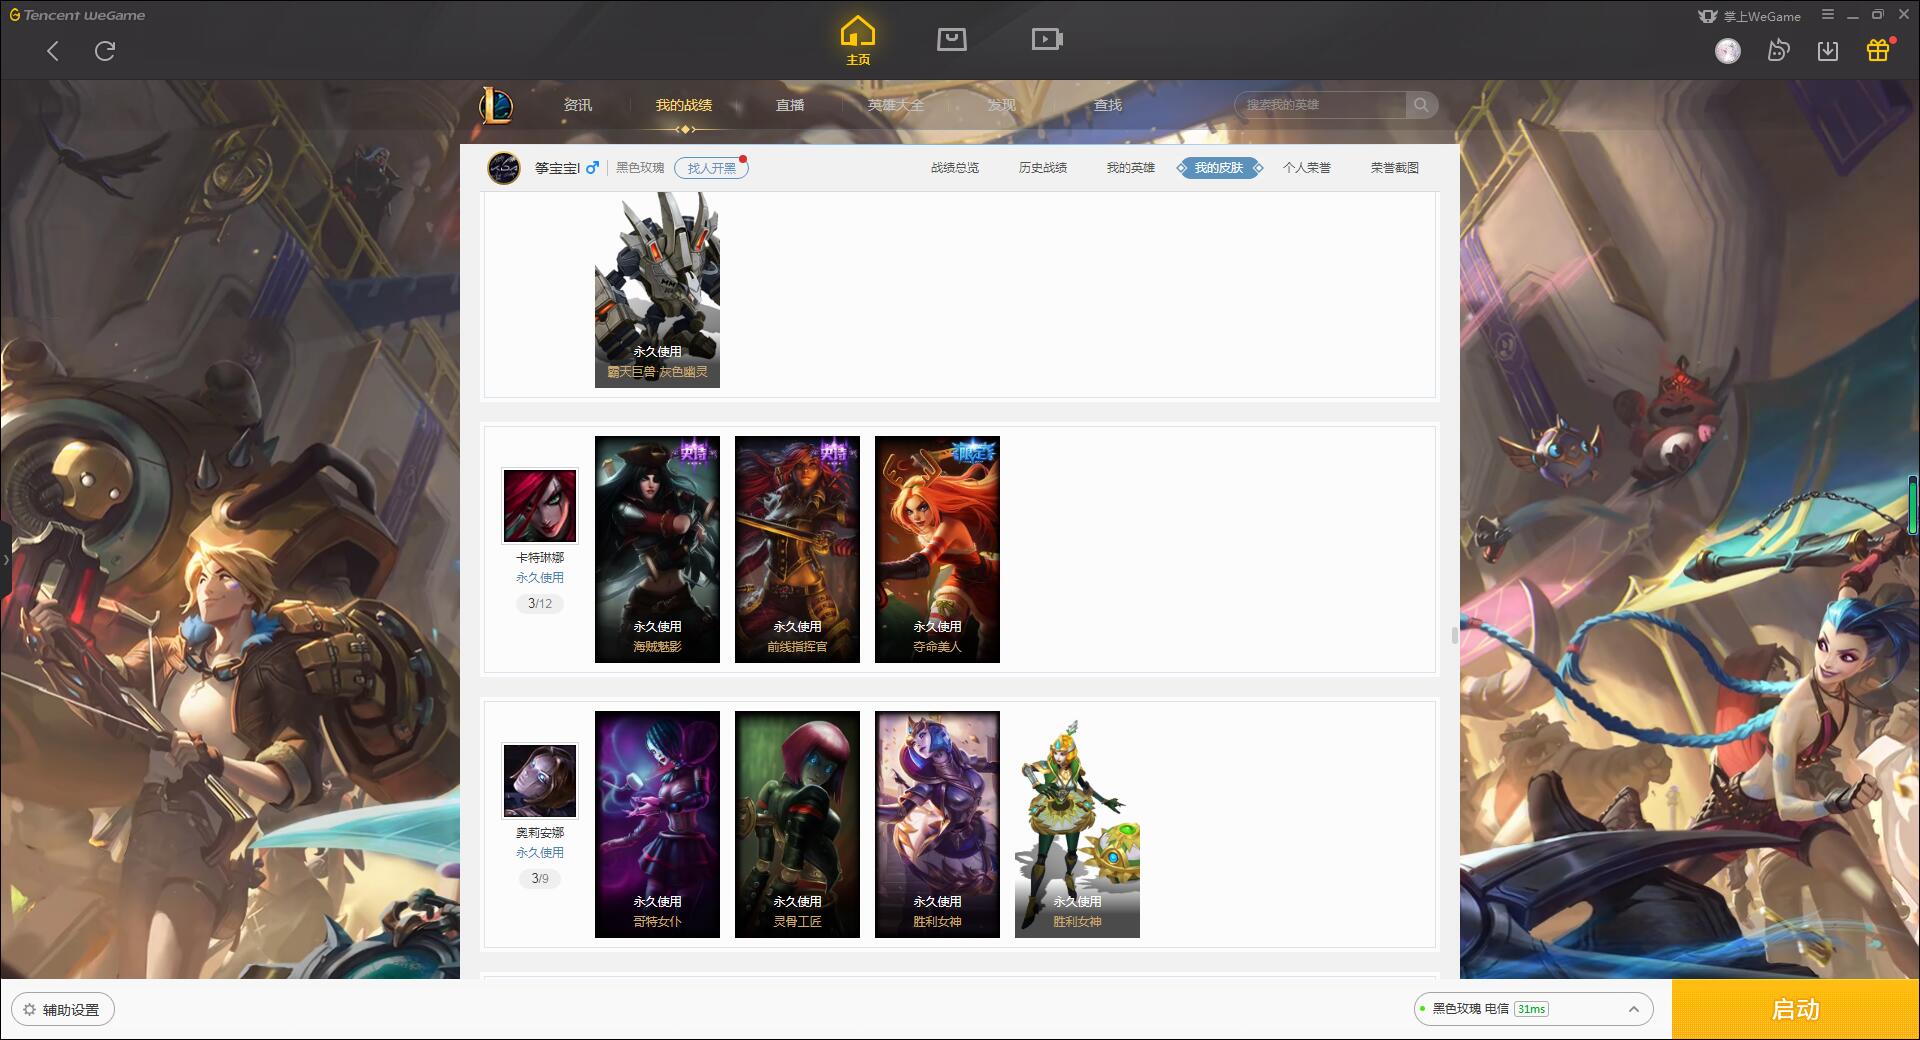Click the 31ms latency indicator
1920x1040 pixels.
1531,1009
